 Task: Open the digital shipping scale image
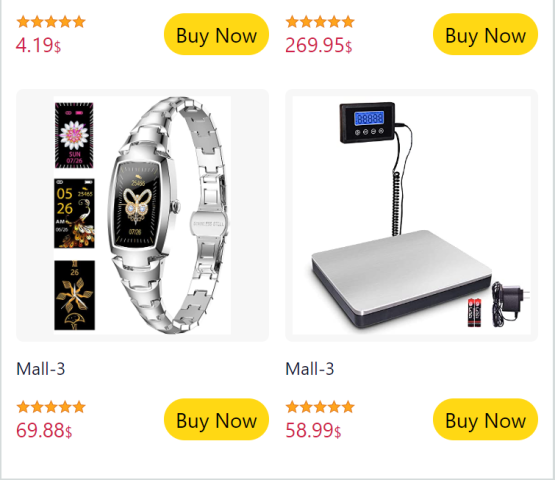click(412, 215)
